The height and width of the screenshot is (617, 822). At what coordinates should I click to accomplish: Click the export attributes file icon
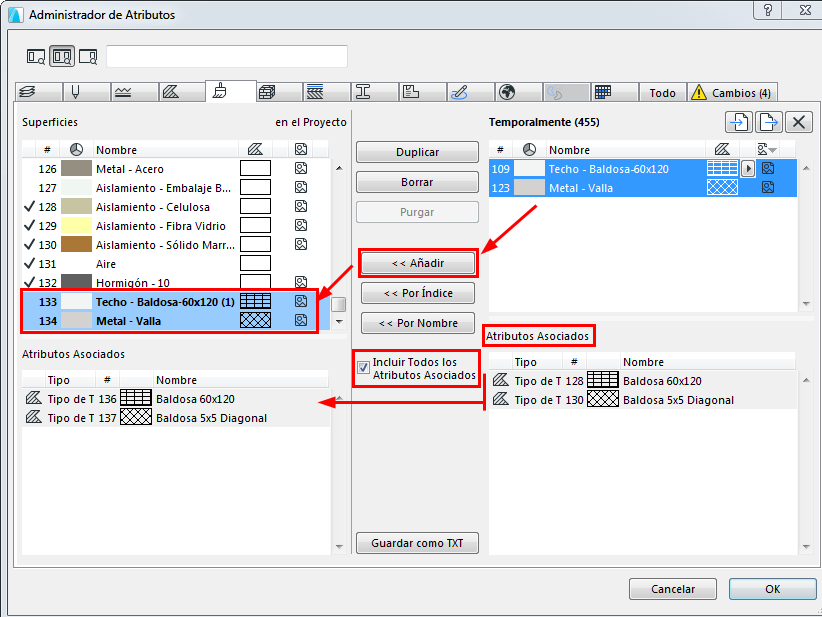tap(769, 122)
